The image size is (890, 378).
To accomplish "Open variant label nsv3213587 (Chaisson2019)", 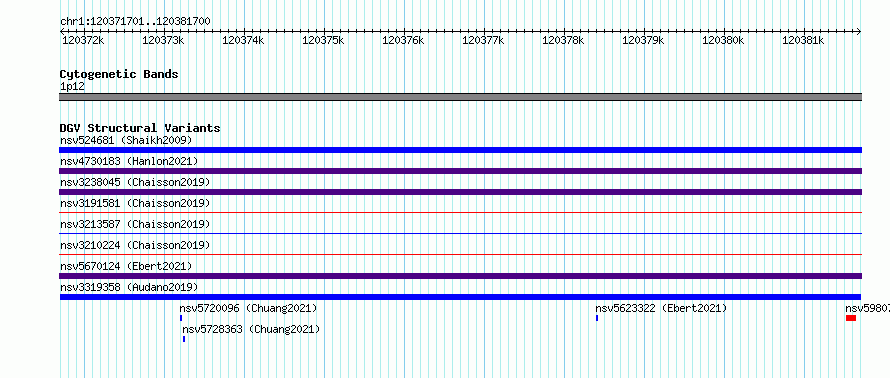I will click(135, 224).
